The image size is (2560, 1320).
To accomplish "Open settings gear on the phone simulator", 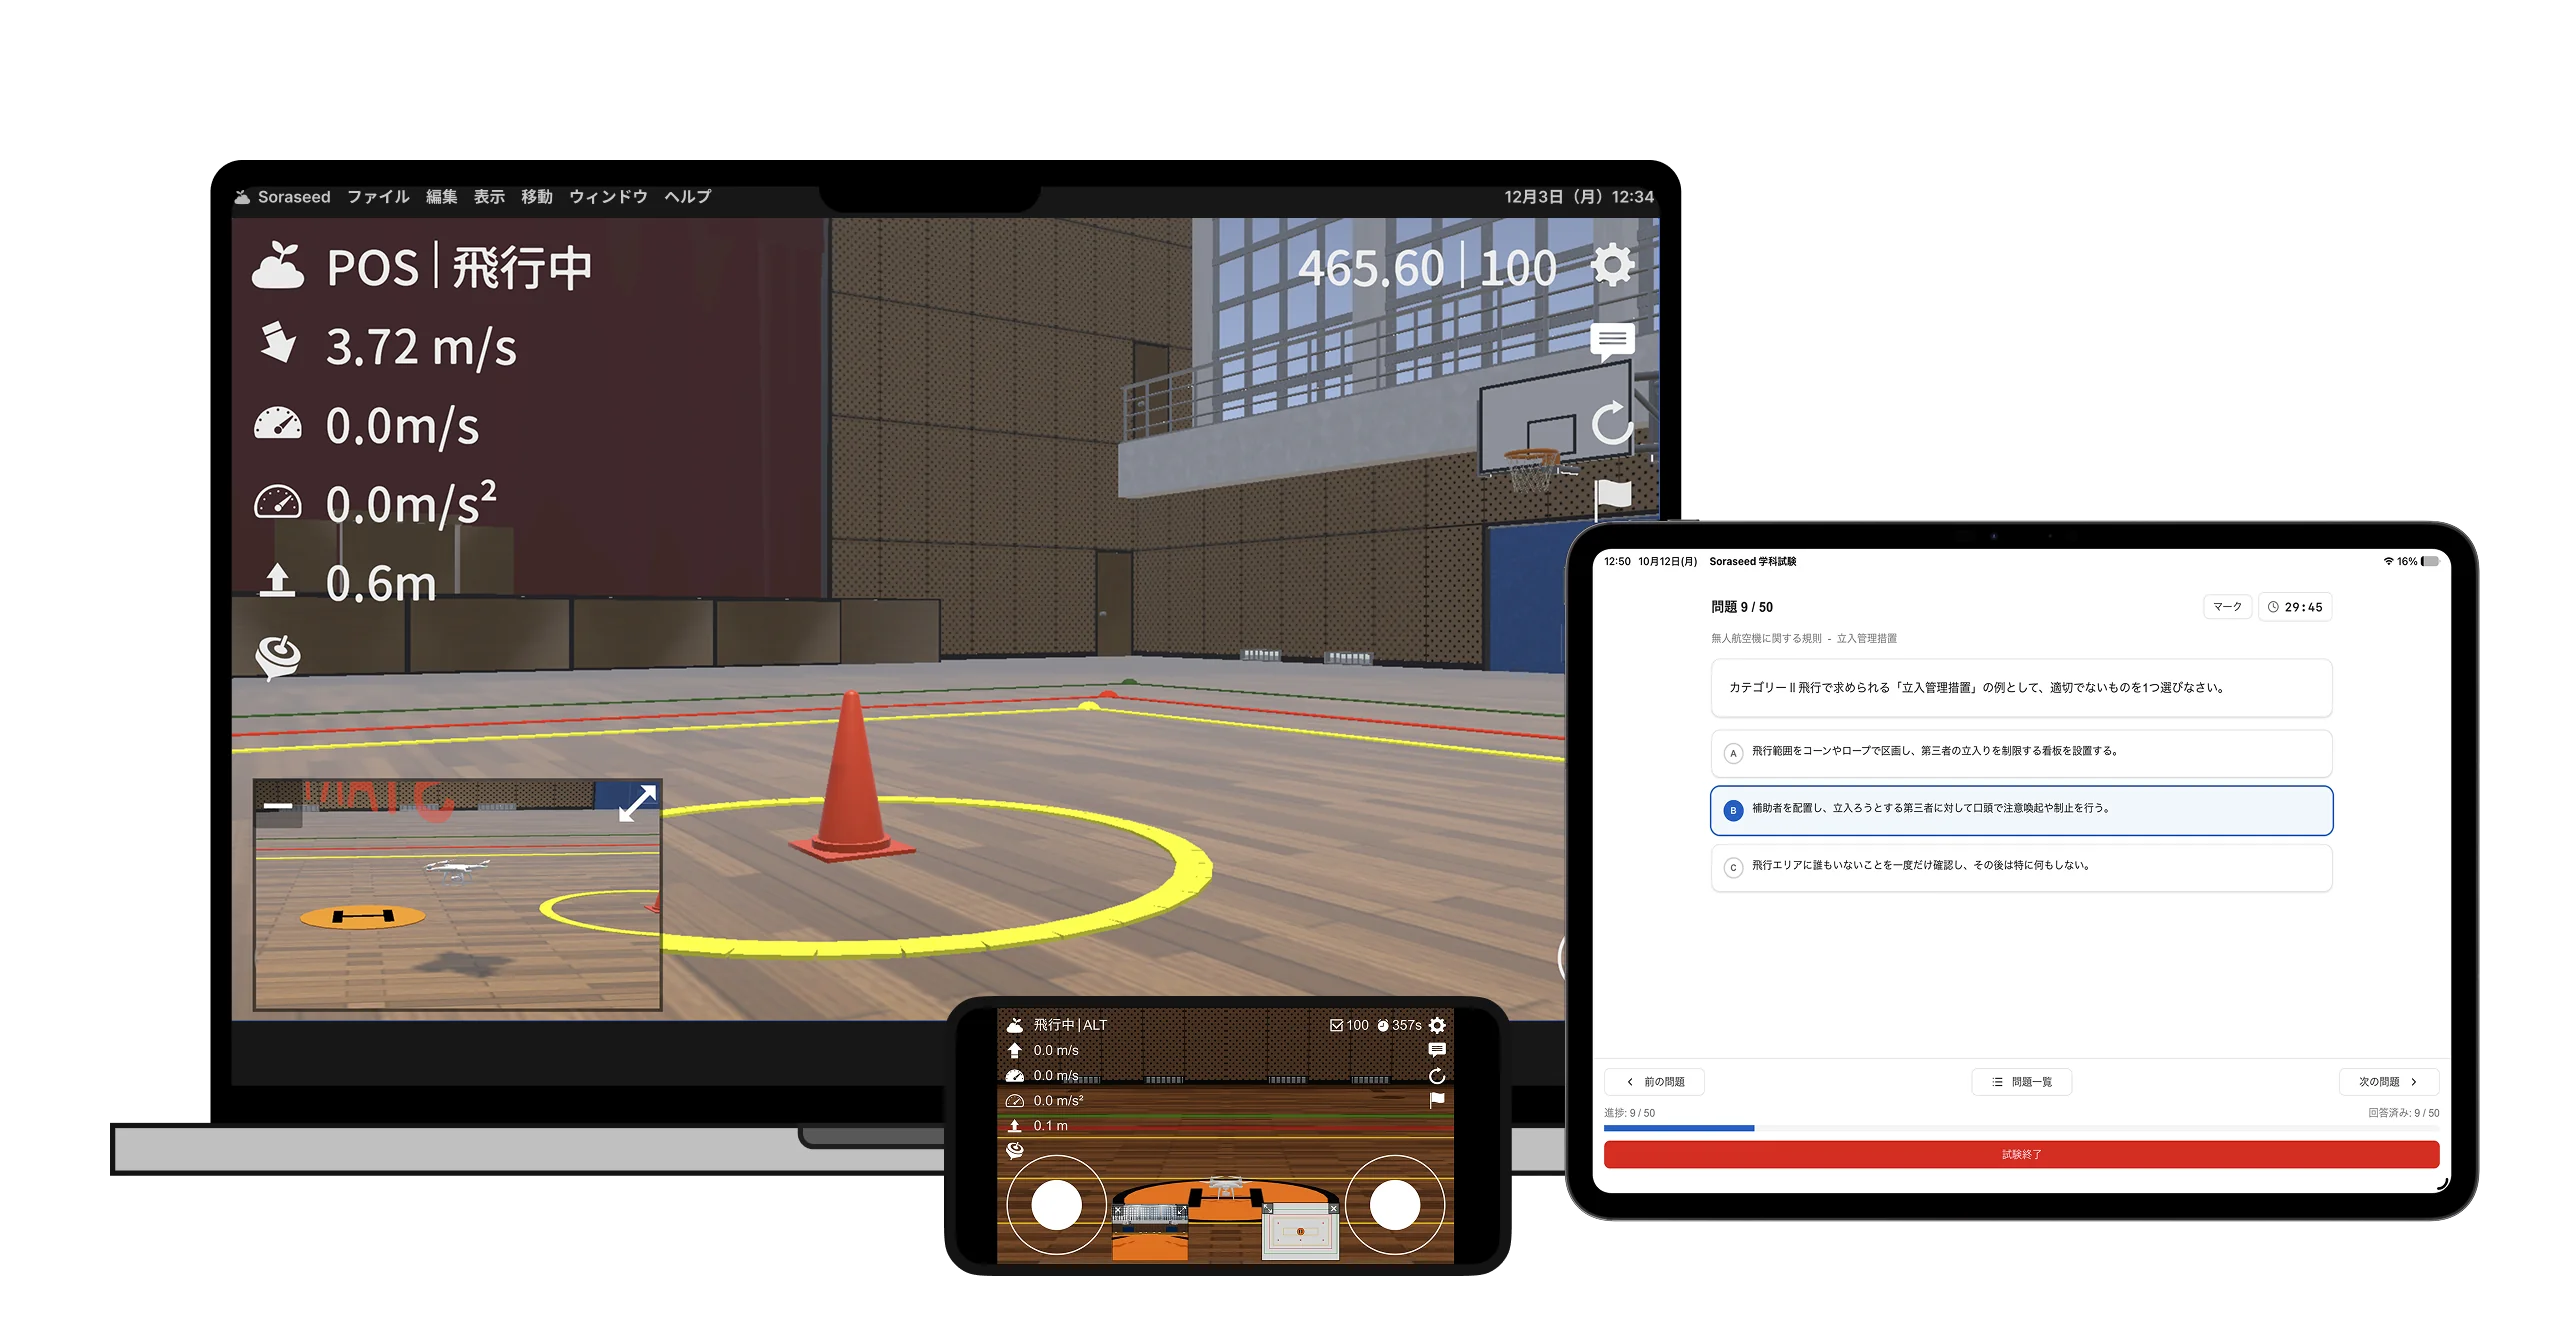I will coord(1437,1025).
